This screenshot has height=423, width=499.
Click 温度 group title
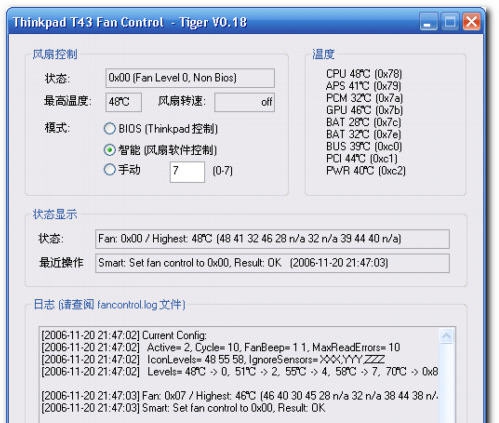[323, 54]
